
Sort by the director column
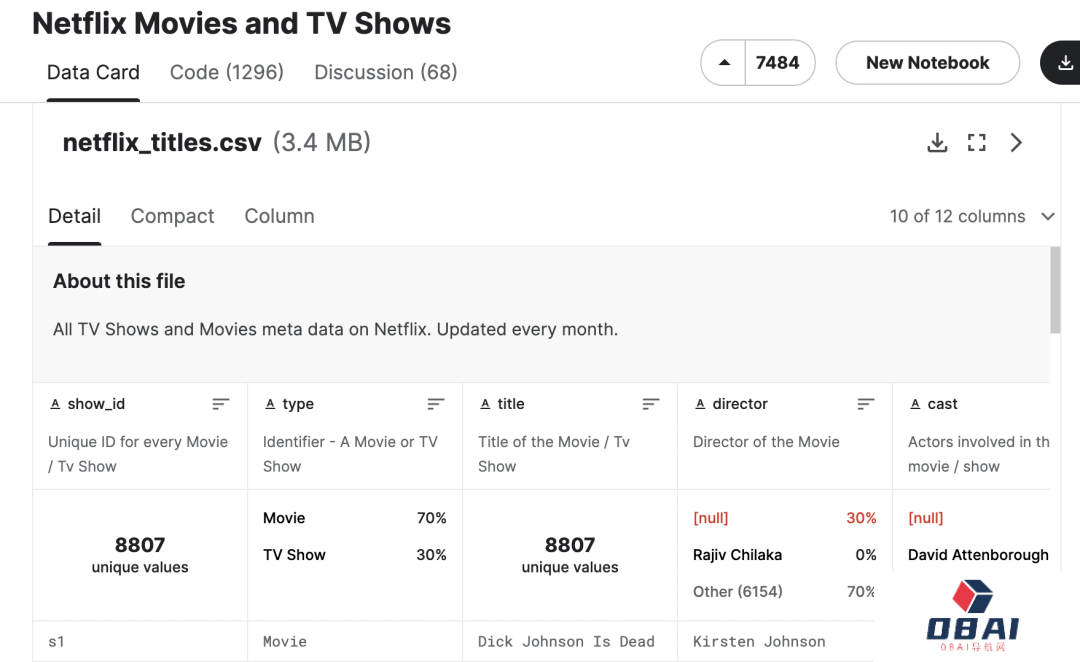[x=866, y=404]
